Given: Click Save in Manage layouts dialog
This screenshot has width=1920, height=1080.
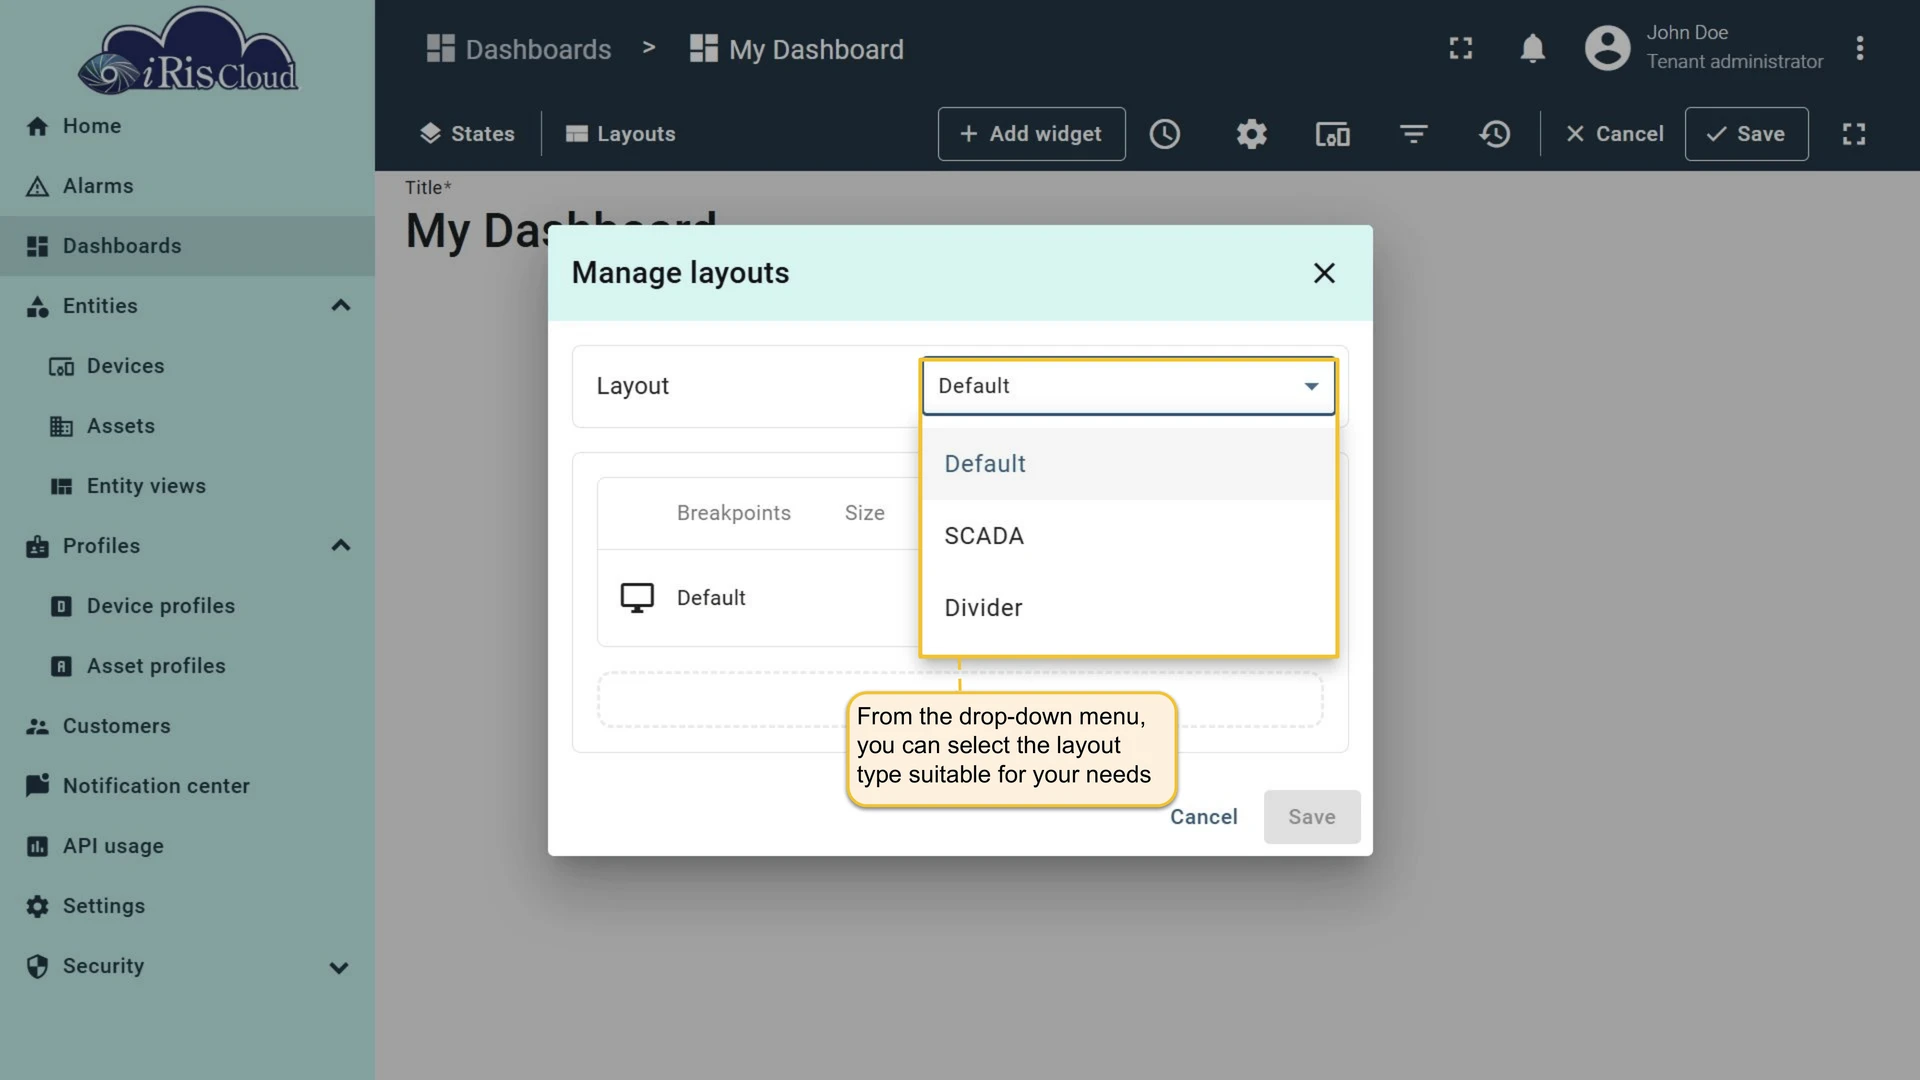Looking at the screenshot, I should [x=1311, y=817].
